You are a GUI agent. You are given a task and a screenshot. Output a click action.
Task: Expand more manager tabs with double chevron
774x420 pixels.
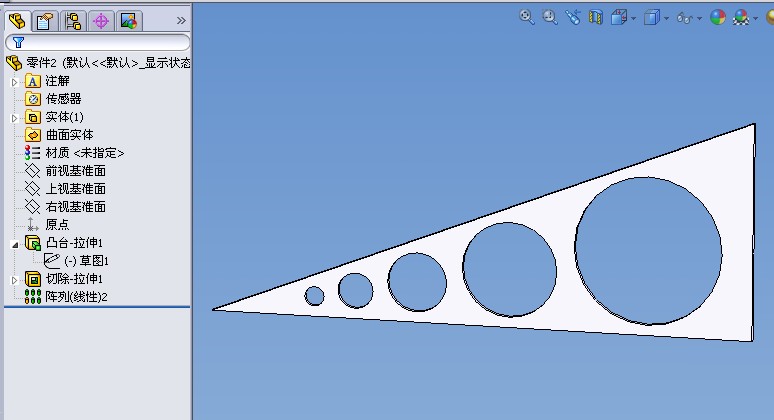(181, 20)
